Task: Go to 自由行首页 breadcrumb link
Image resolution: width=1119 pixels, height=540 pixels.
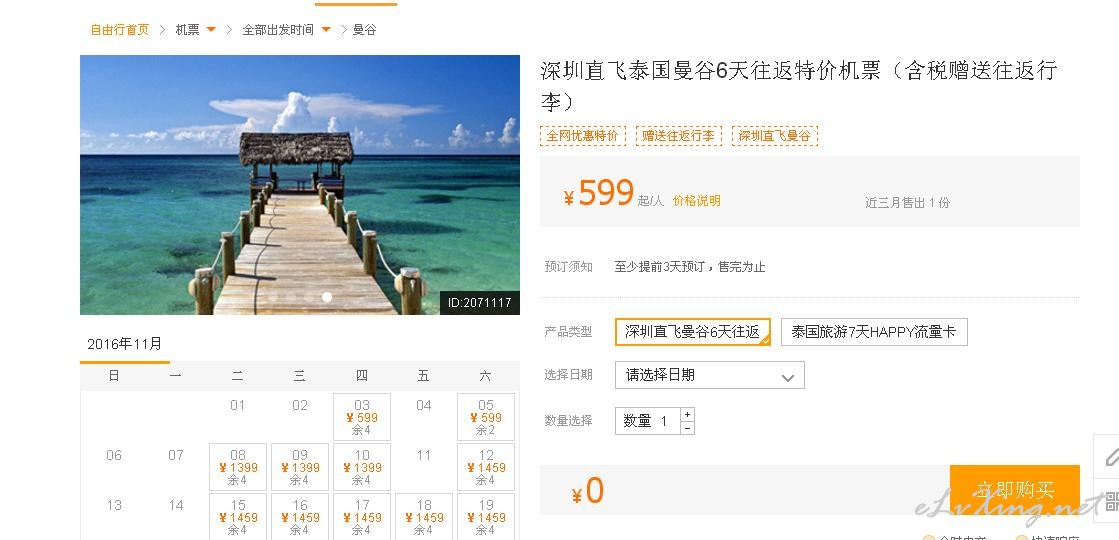Action: 120,30
